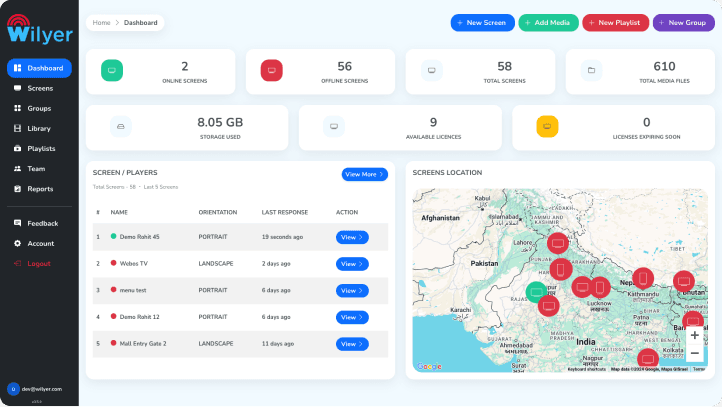Screen dimensions: 722x407
Task: Click the Add Media button
Action: 548,23
